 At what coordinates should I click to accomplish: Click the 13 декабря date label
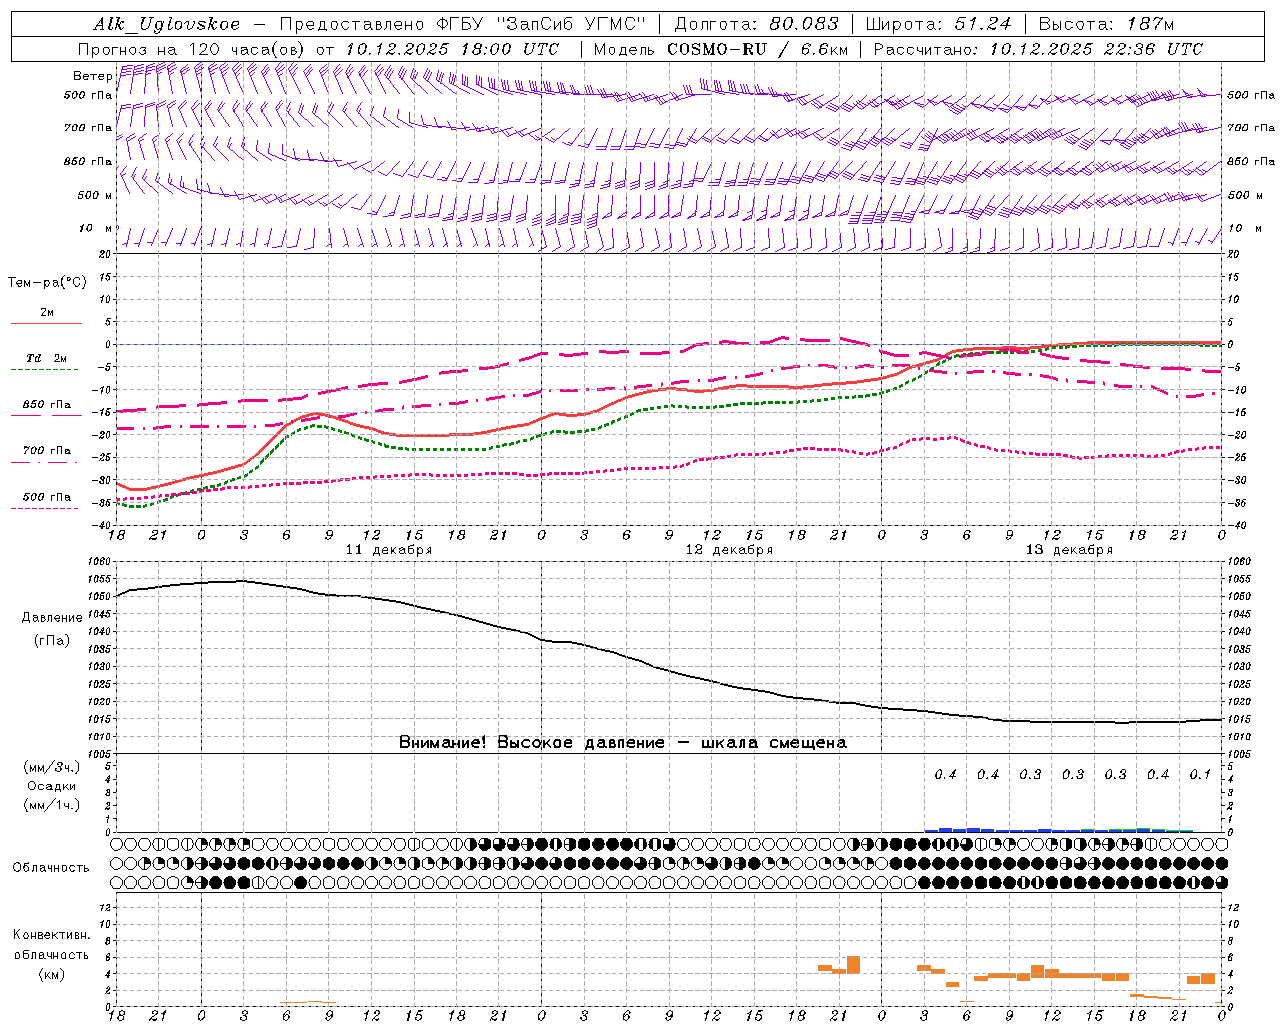tap(1069, 550)
